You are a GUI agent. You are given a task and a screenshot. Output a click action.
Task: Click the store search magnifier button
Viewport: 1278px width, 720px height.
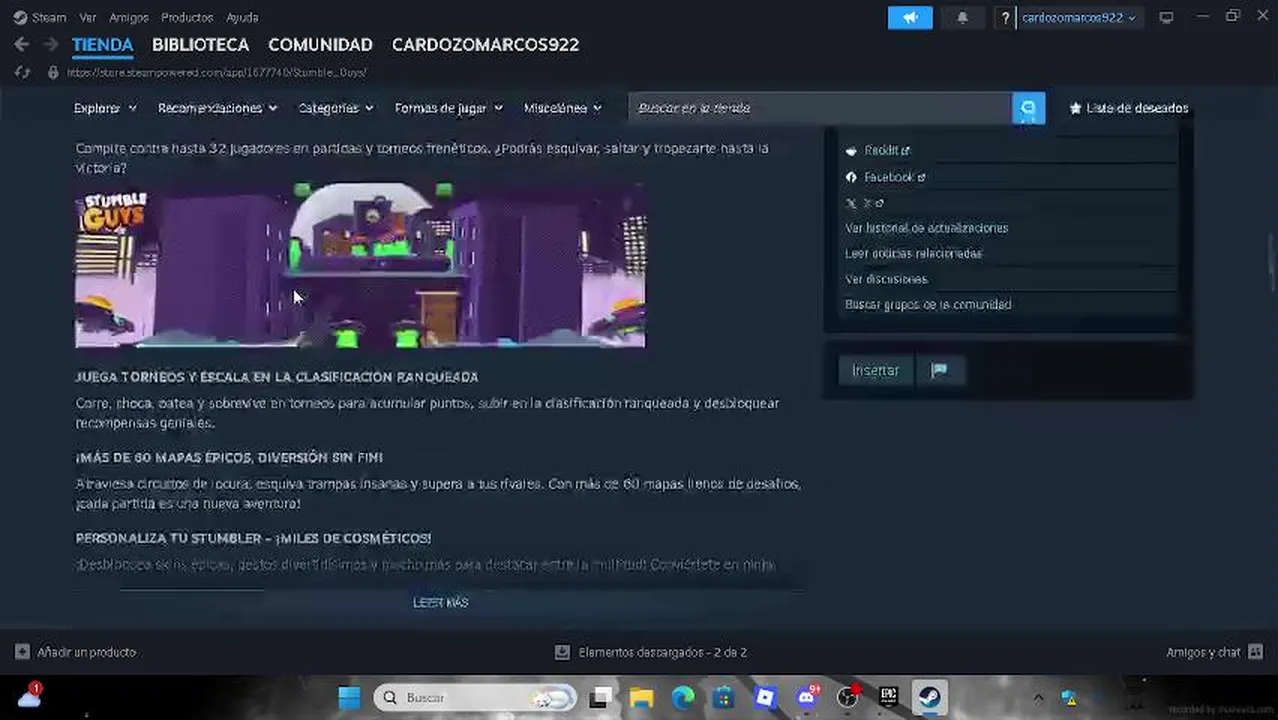point(1028,108)
